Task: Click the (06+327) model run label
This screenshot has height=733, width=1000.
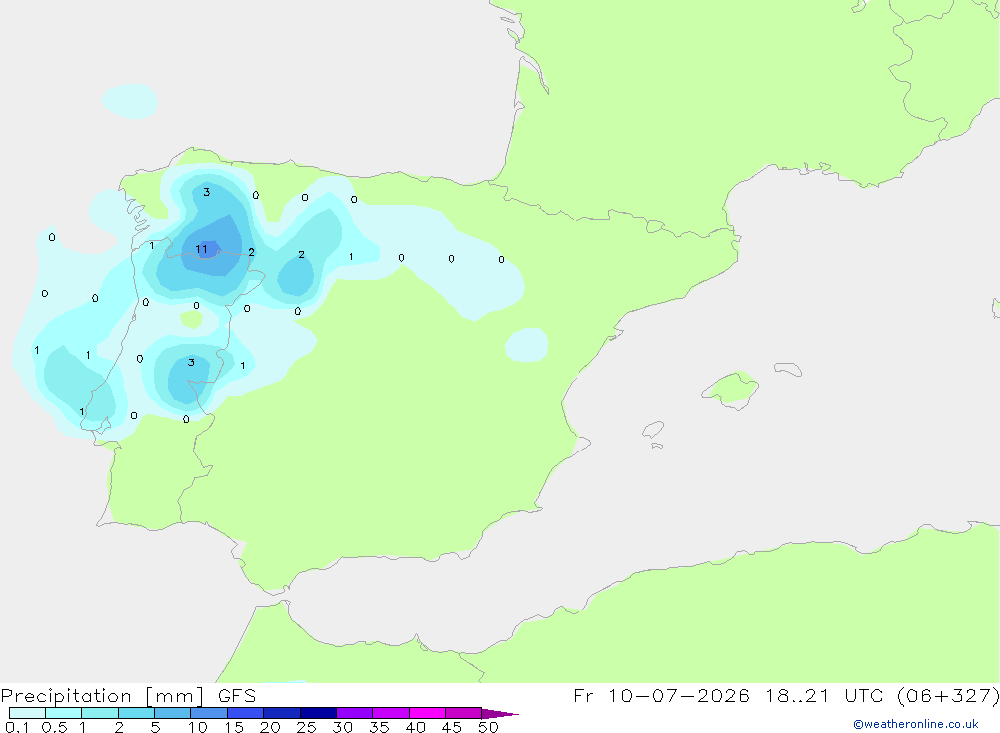Action: (x=948, y=695)
